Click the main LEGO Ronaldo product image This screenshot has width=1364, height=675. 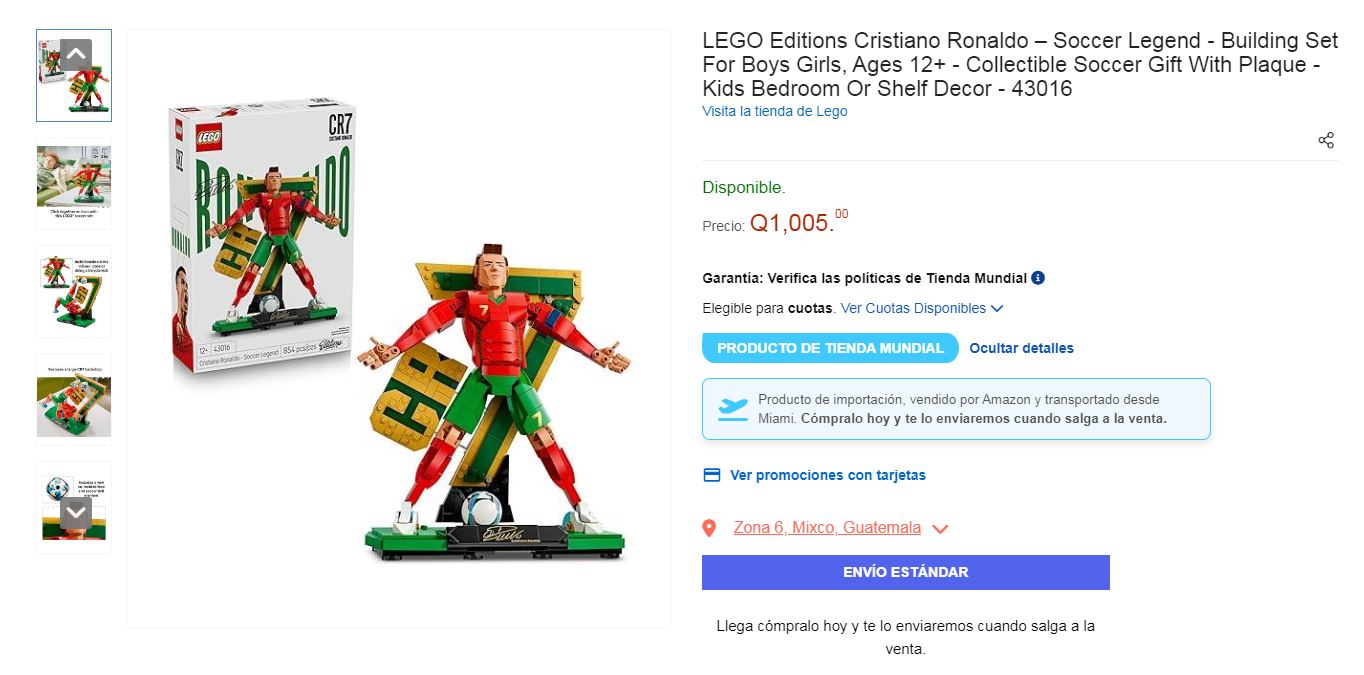point(399,330)
